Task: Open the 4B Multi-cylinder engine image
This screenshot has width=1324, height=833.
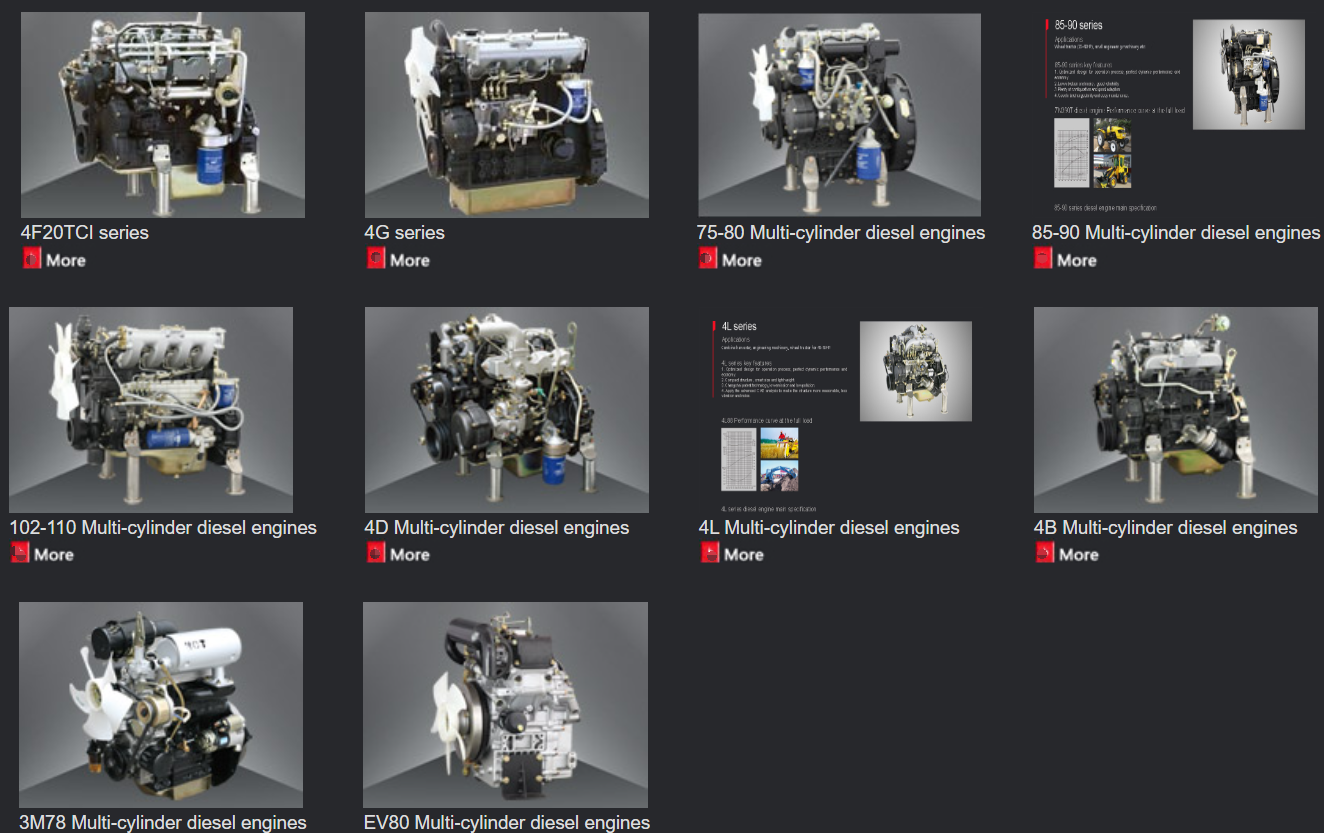Action: (x=1176, y=410)
